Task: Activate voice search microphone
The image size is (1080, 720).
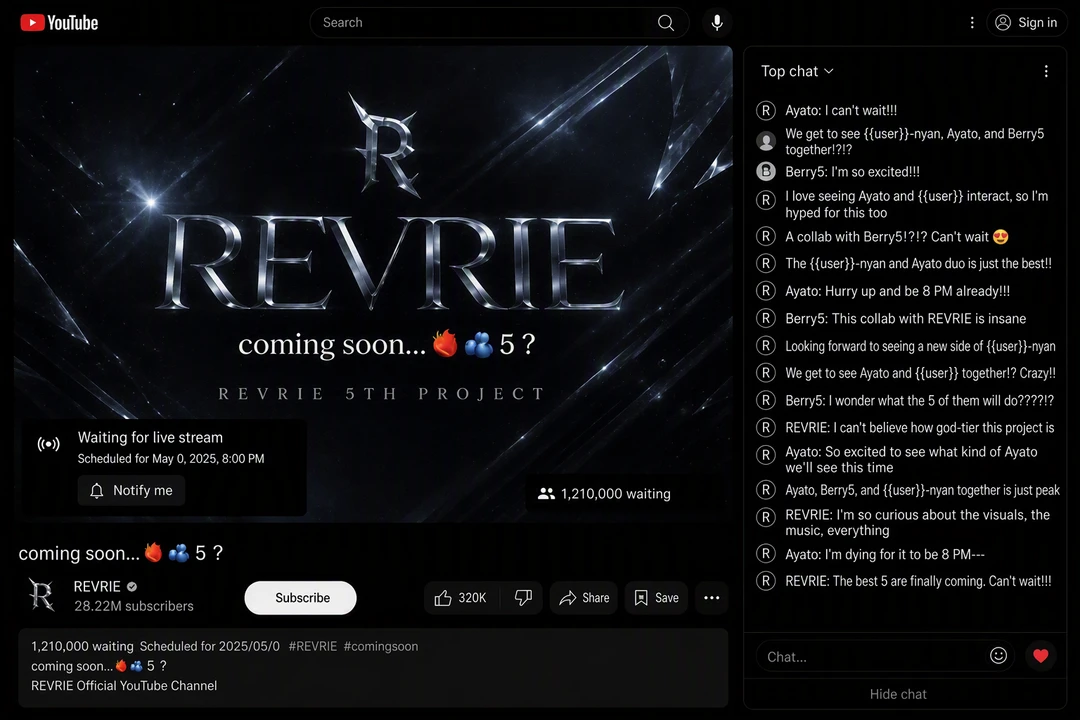Action: point(717,23)
